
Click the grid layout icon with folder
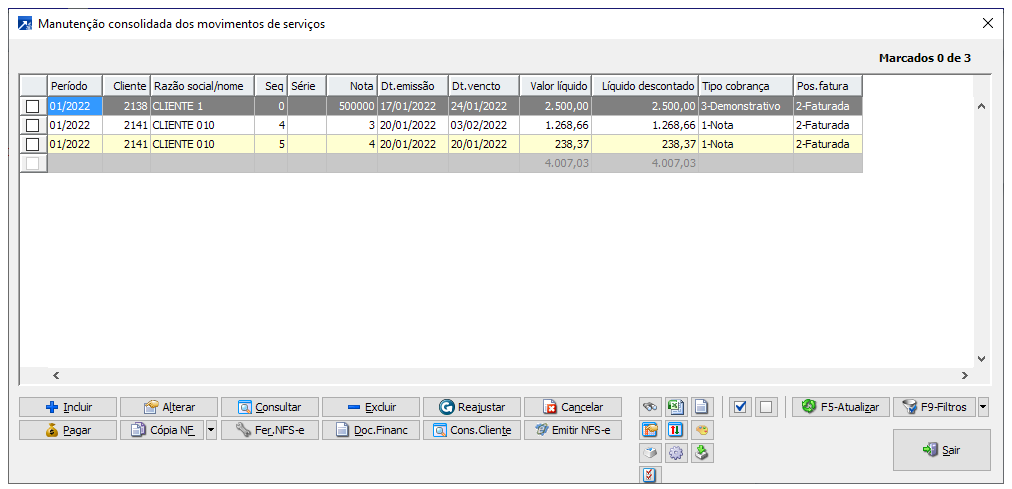[649, 430]
